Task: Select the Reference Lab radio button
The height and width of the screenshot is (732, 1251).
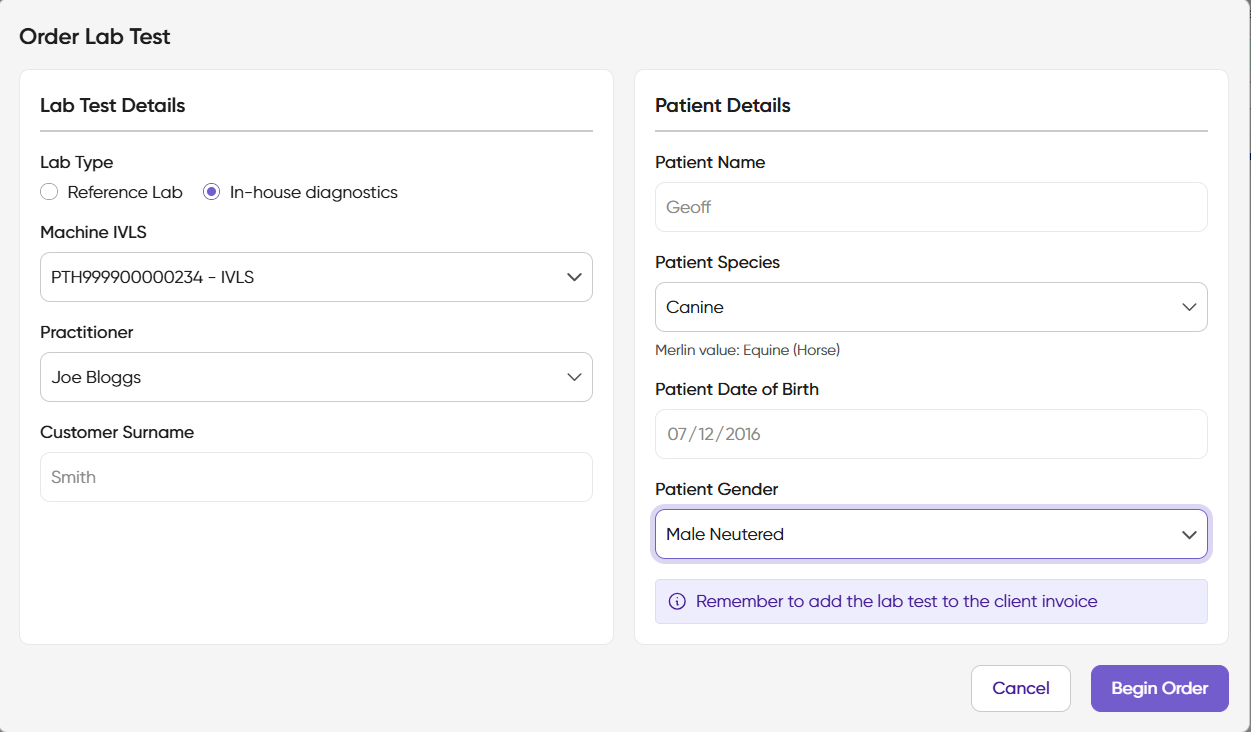Action: [x=49, y=192]
